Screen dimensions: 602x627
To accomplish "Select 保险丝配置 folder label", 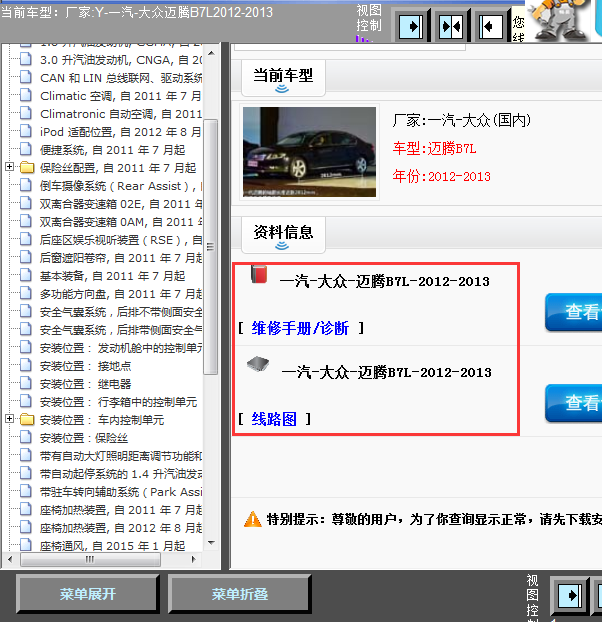I will coord(118,168).
